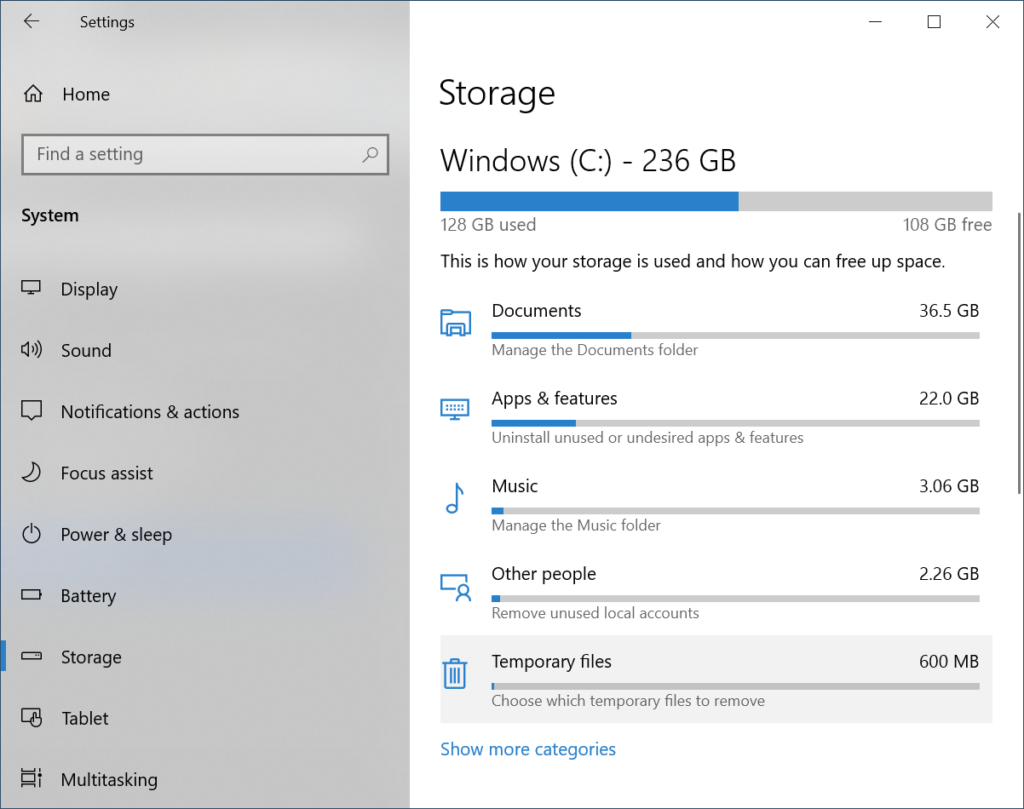
Task: Click the Temporary files trash icon
Action: [x=455, y=673]
